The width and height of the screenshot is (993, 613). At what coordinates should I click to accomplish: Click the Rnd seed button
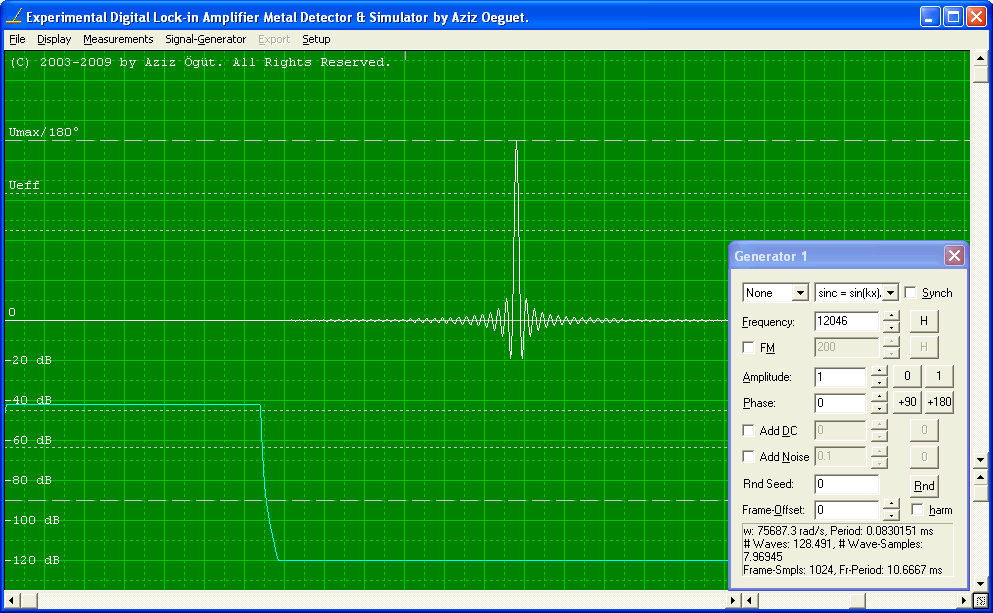pos(924,486)
